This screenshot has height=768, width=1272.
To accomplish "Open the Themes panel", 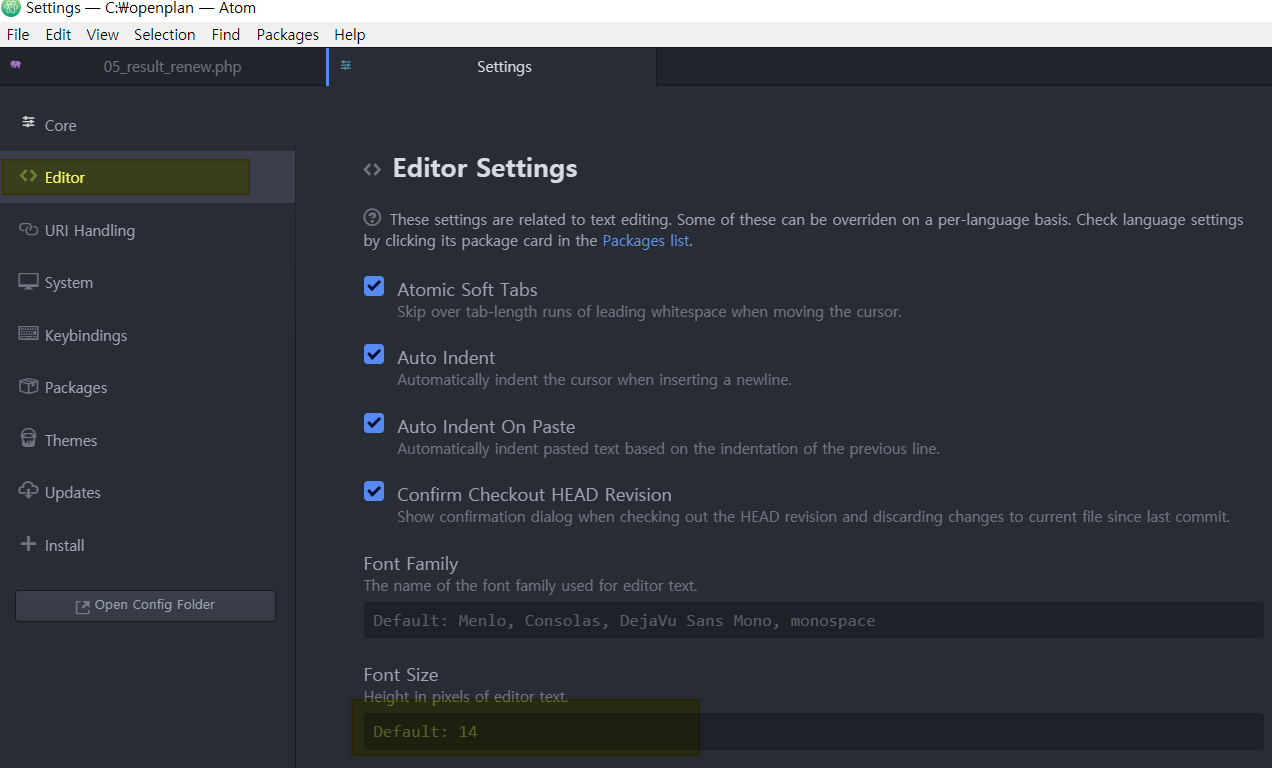I will 147,440.
